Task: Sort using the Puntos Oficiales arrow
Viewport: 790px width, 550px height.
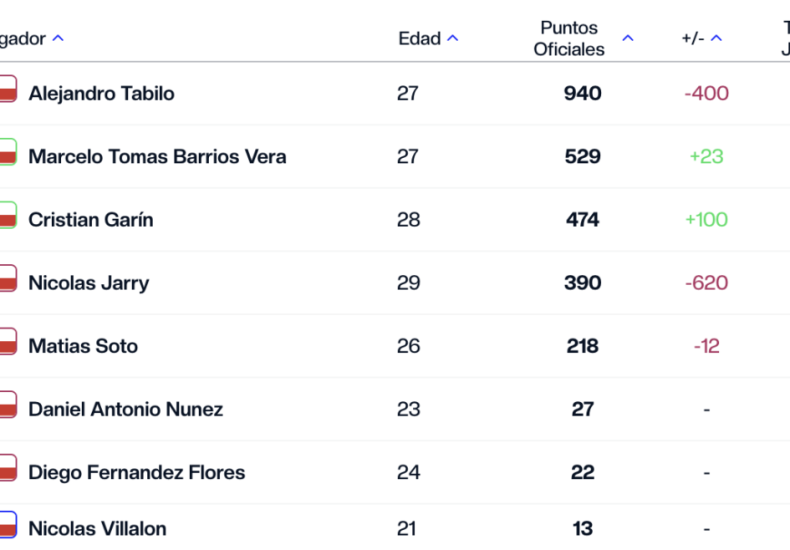Action: pos(628,38)
